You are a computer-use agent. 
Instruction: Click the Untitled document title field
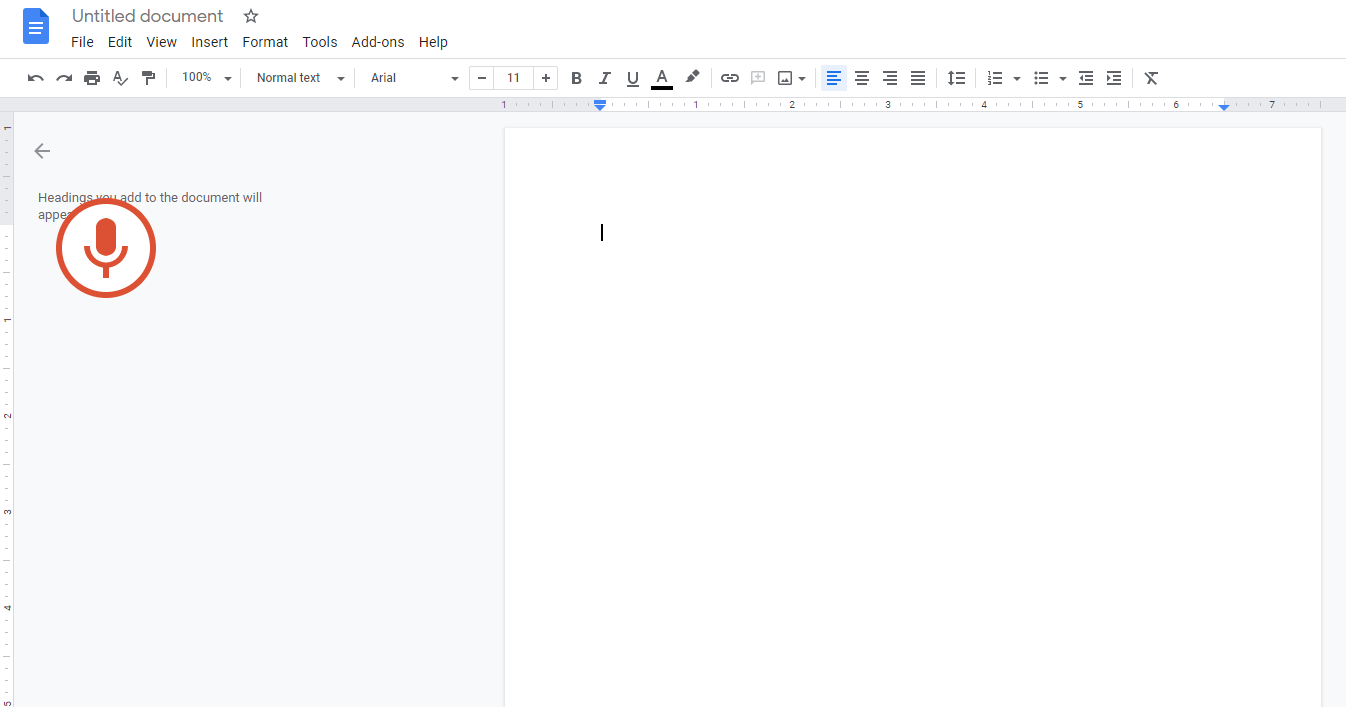tap(146, 16)
